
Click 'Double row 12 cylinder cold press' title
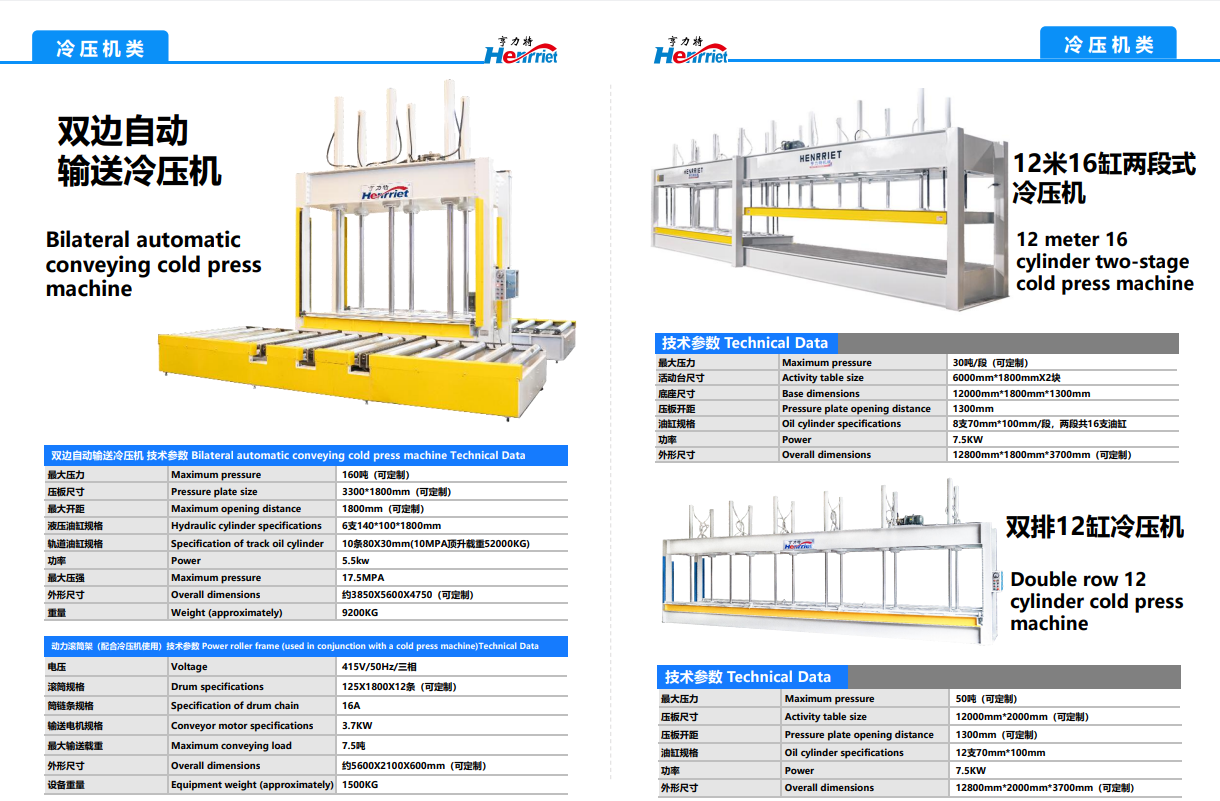(x=1096, y=601)
